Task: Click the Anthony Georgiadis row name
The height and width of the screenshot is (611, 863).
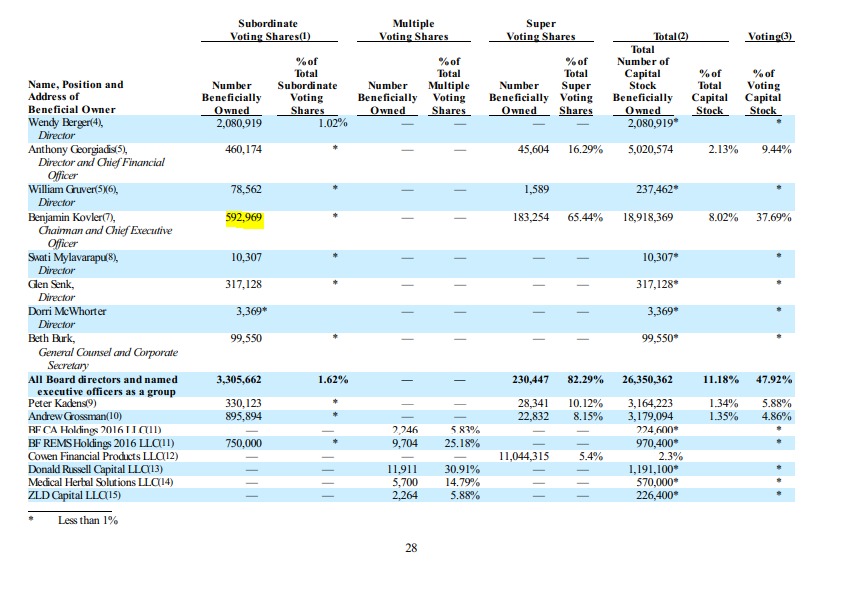Action: click(74, 149)
